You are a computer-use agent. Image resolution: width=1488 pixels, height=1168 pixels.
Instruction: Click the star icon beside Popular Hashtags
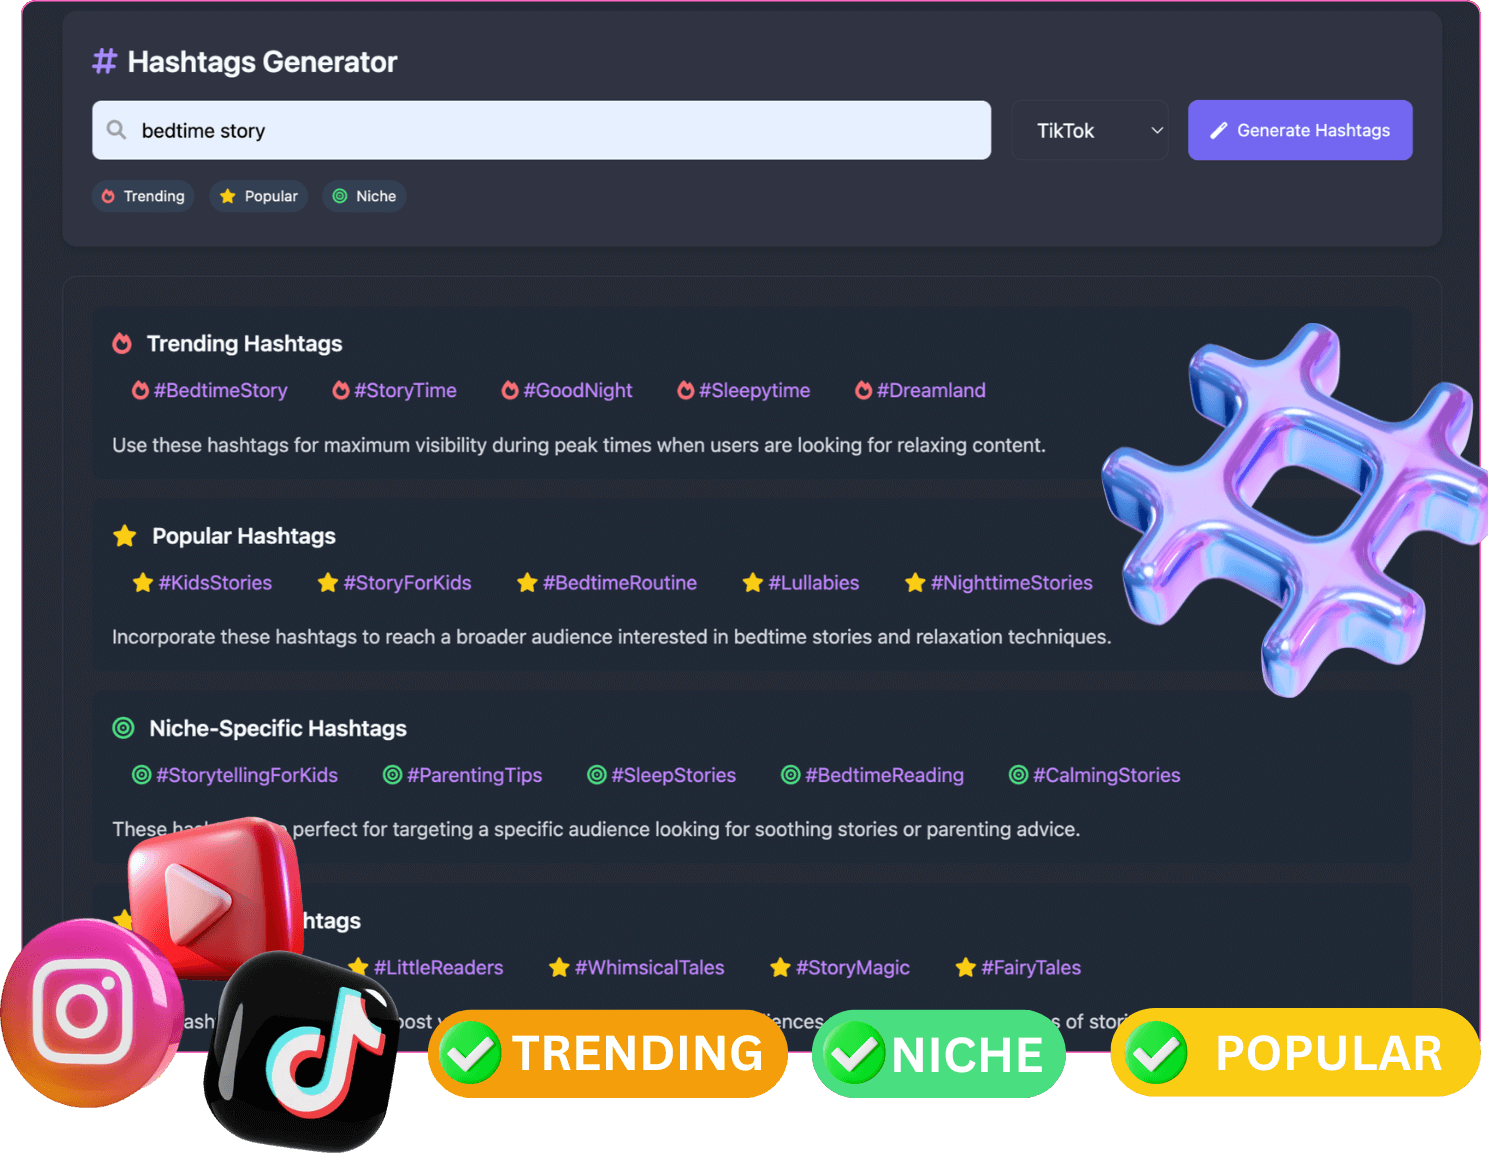pyautogui.click(x=125, y=536)
